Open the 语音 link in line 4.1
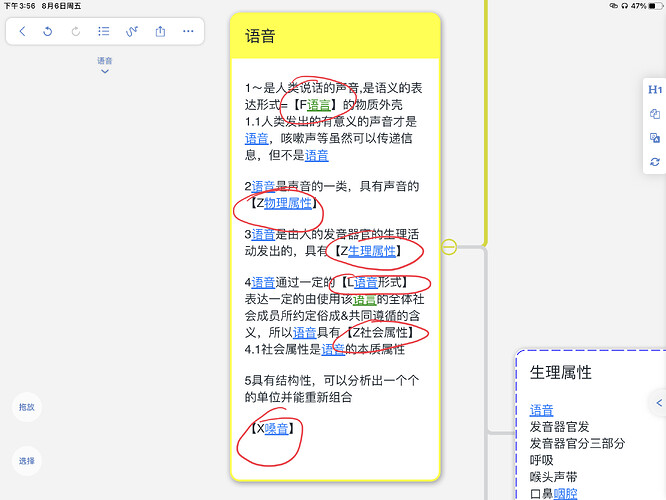Viewport: 666px width, 500px height. tap(333, 350)
